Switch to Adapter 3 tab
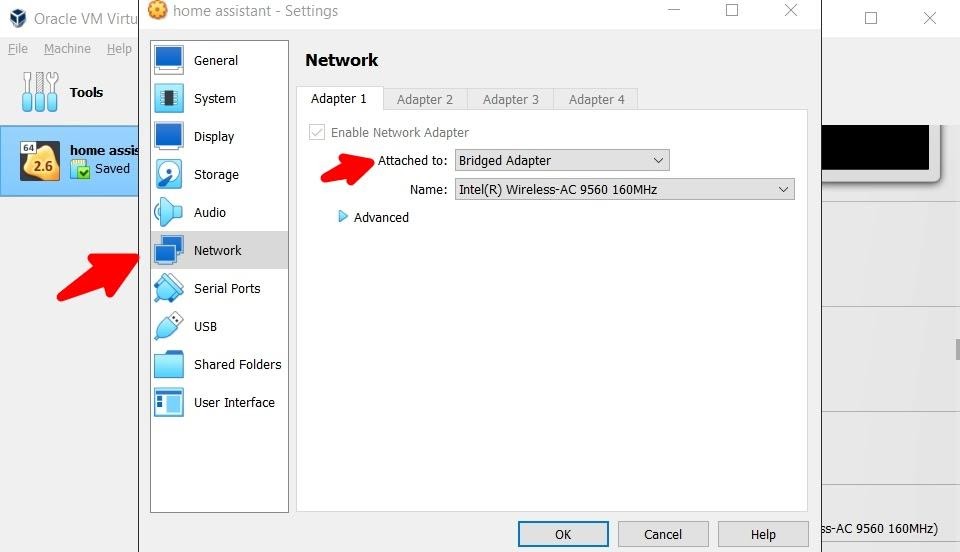The image size is (960, 552). point(511,99)
